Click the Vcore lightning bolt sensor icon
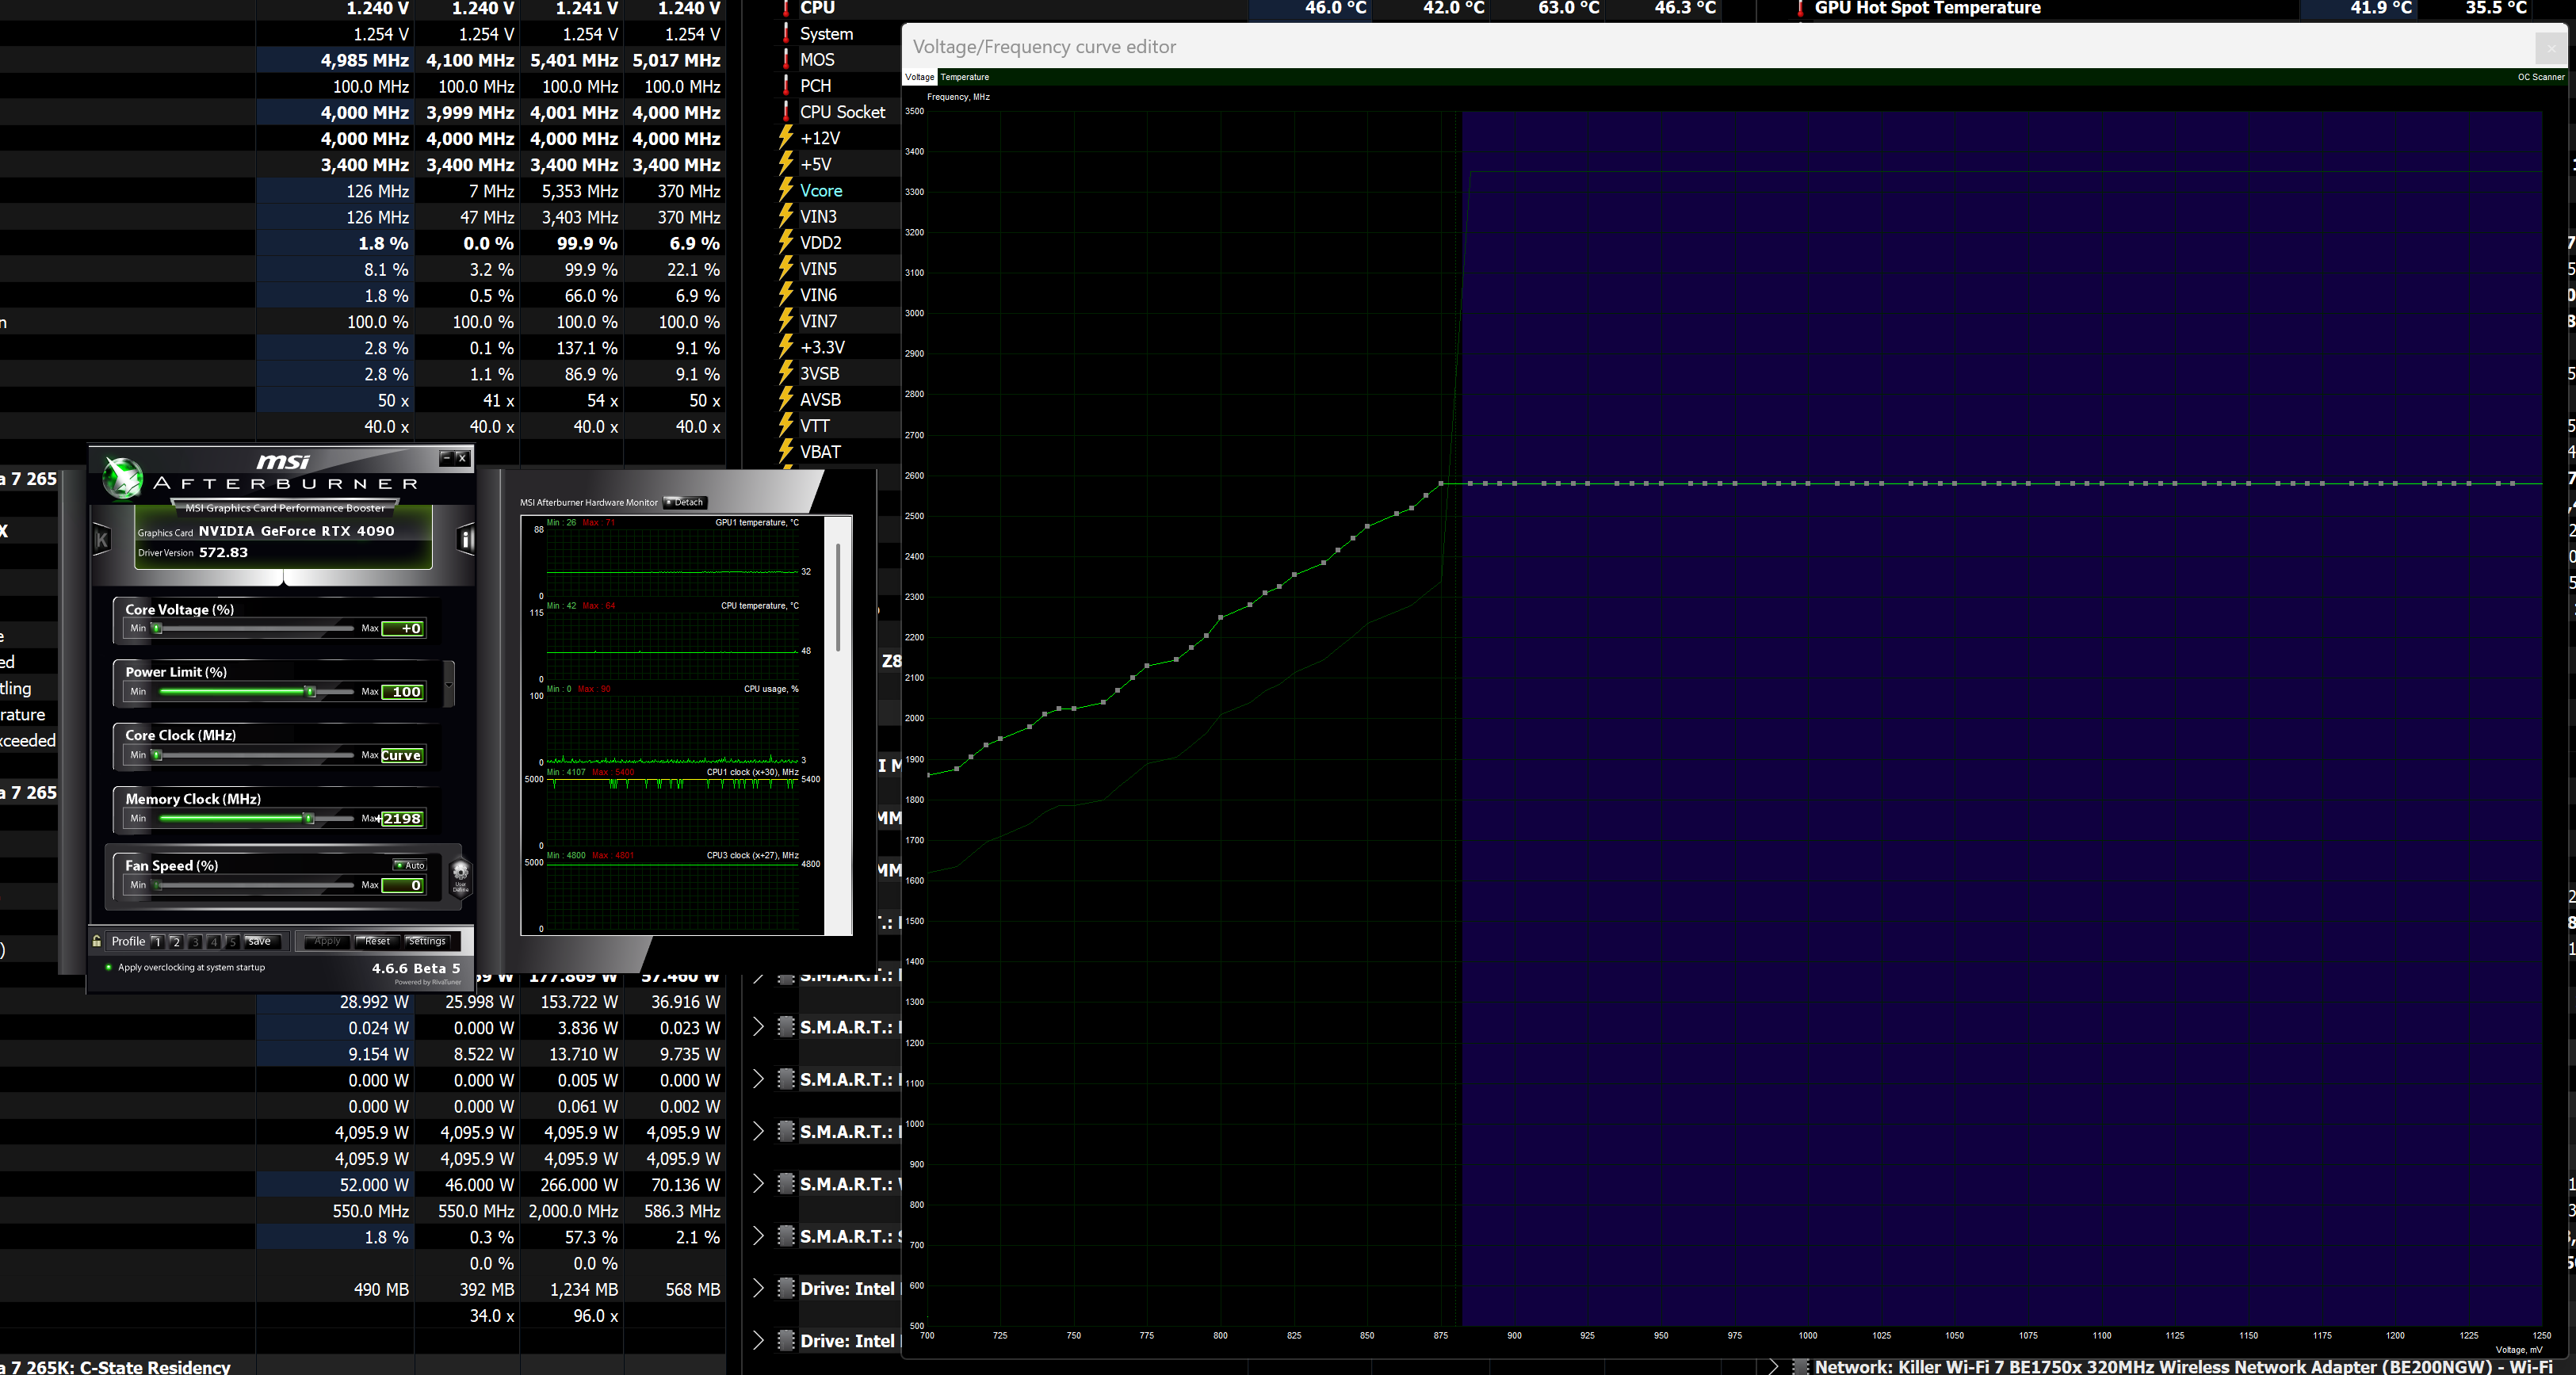This screenshot has height=1375, width=2576. (786, 190)
